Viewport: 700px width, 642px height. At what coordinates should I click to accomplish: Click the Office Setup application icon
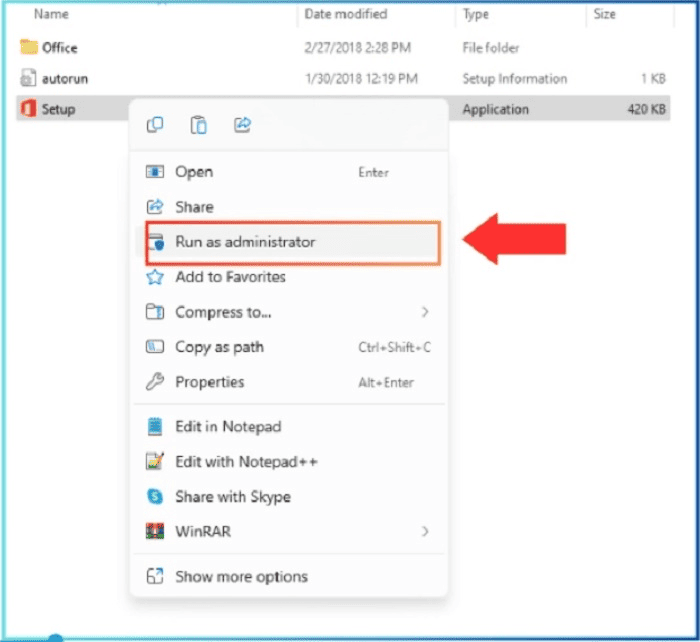[28, 109]
